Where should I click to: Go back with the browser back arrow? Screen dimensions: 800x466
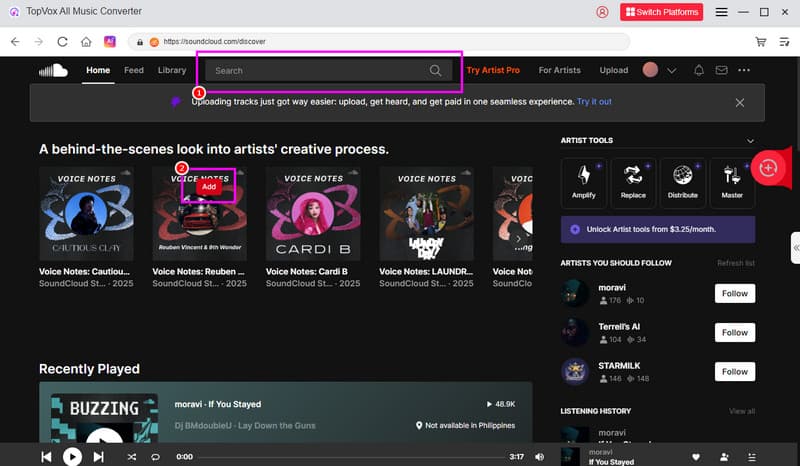coord(15,42)
